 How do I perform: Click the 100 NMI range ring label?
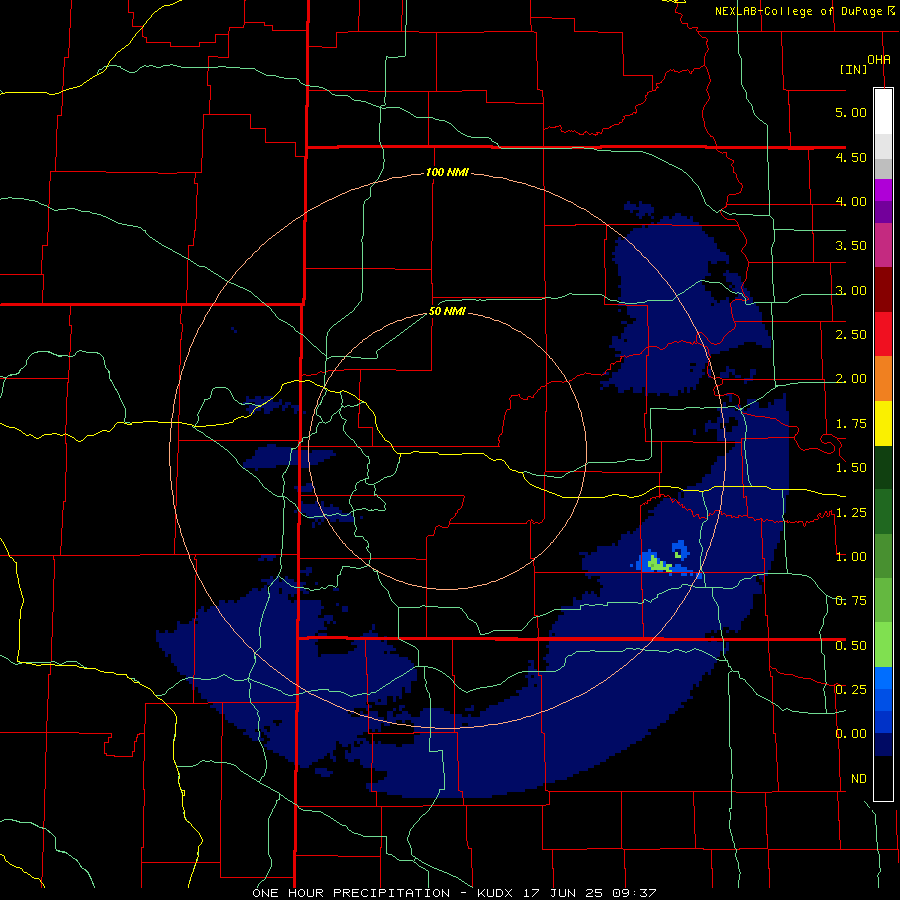(x=447, y=172)
